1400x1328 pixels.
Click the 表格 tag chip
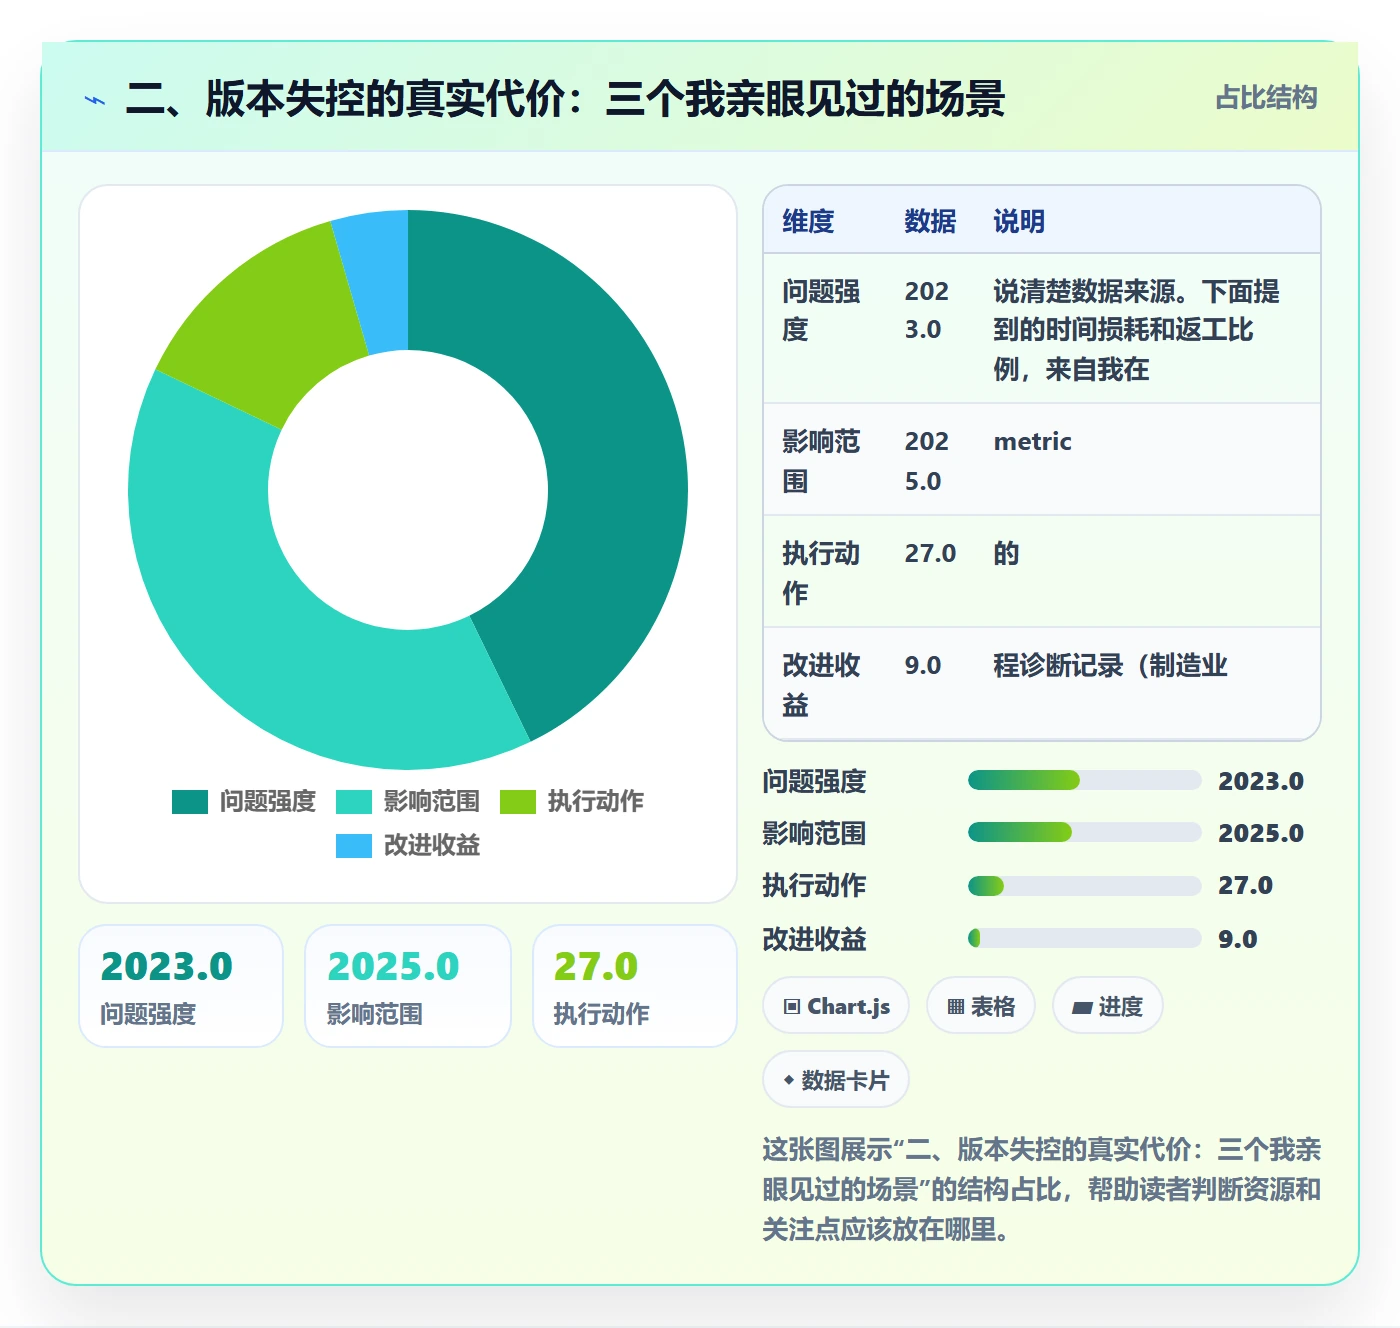click(x=981, y=1006)
